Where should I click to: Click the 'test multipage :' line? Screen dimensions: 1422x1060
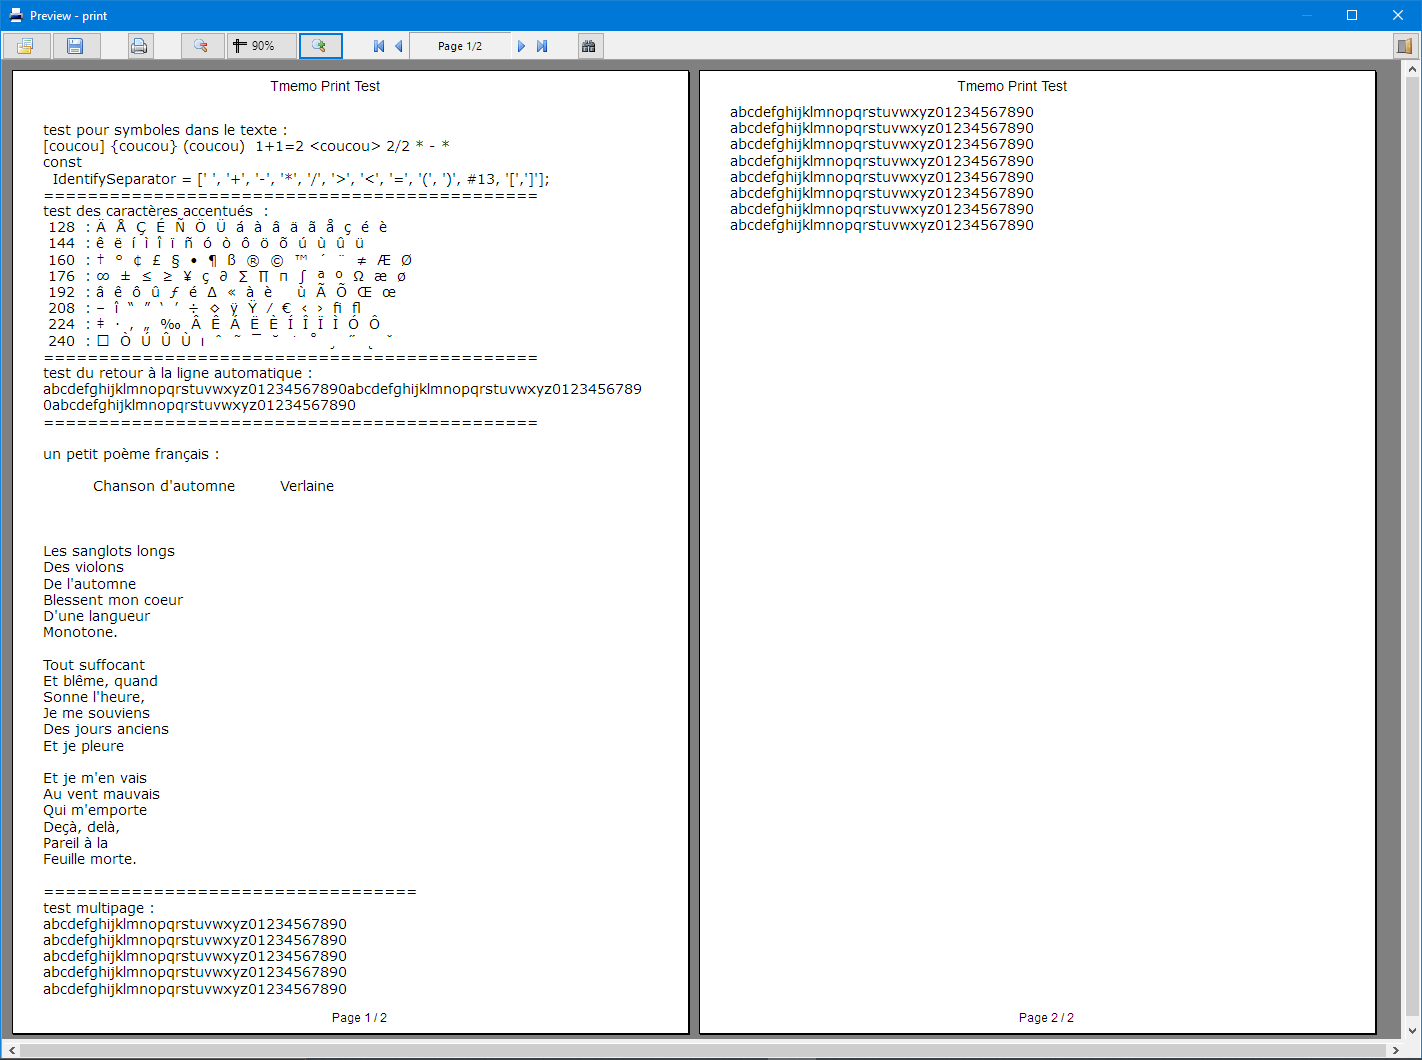point(99,908)
